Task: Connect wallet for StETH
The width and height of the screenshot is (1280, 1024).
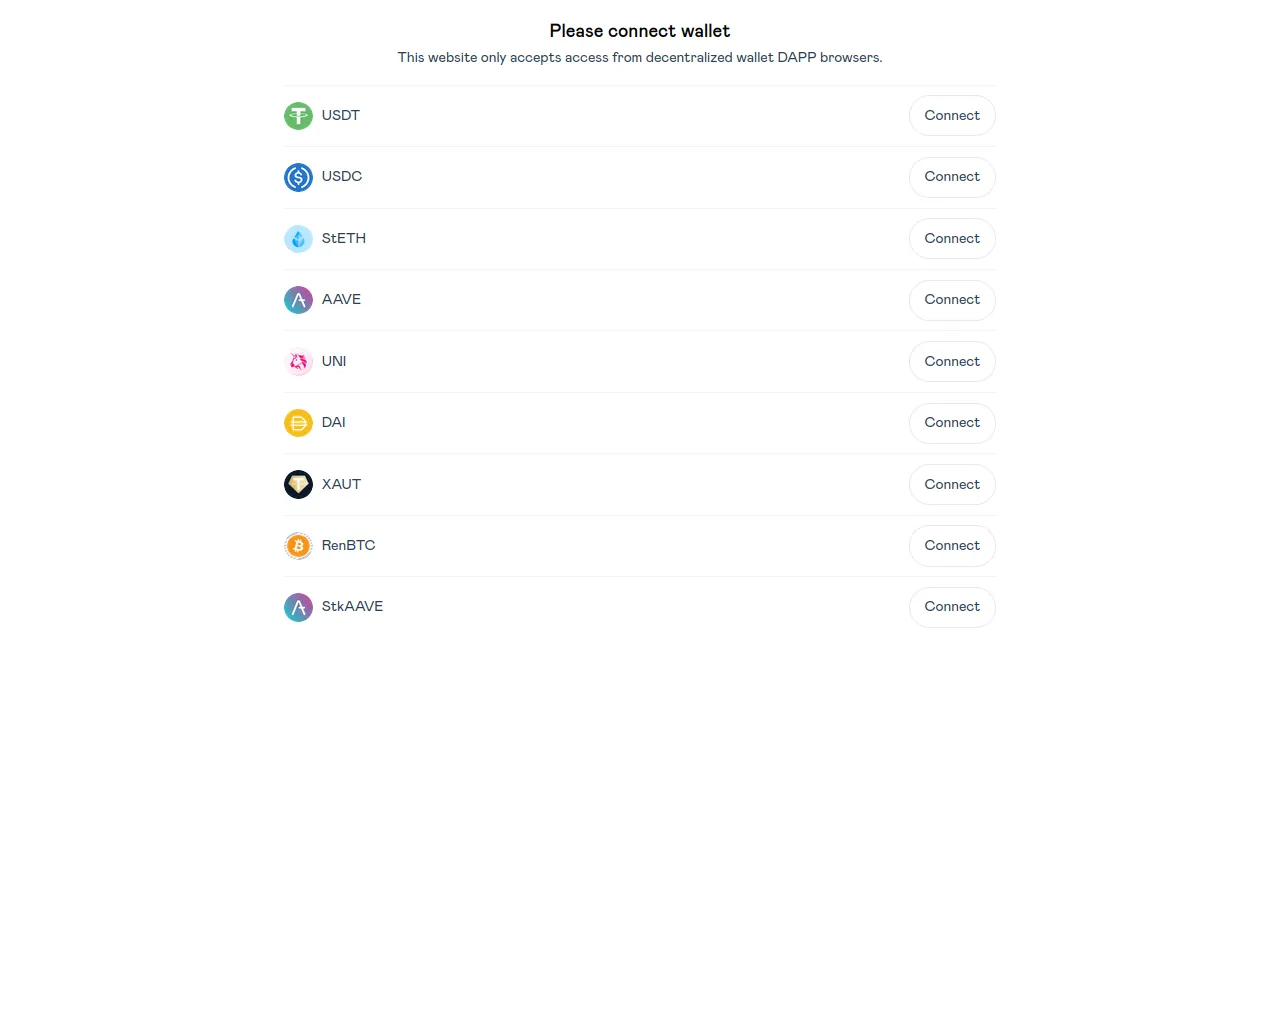Action: [x=952, y=239]
